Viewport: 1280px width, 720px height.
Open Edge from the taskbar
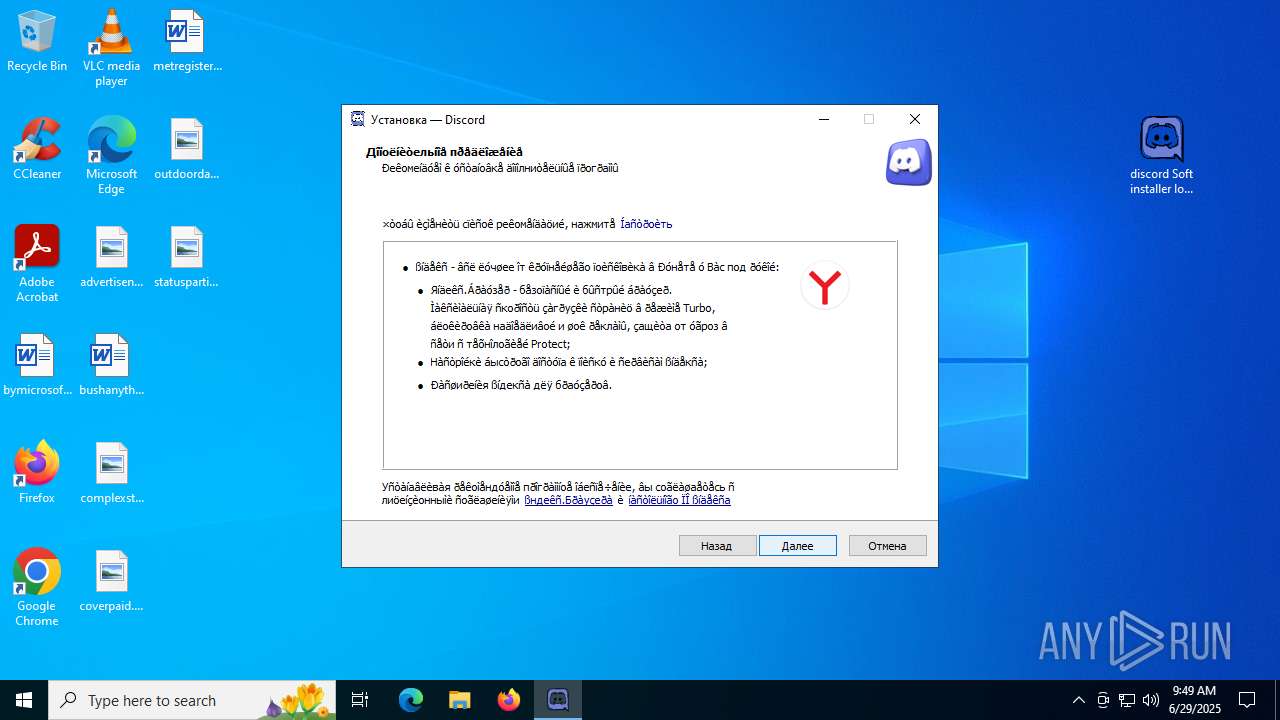[411, 700]
